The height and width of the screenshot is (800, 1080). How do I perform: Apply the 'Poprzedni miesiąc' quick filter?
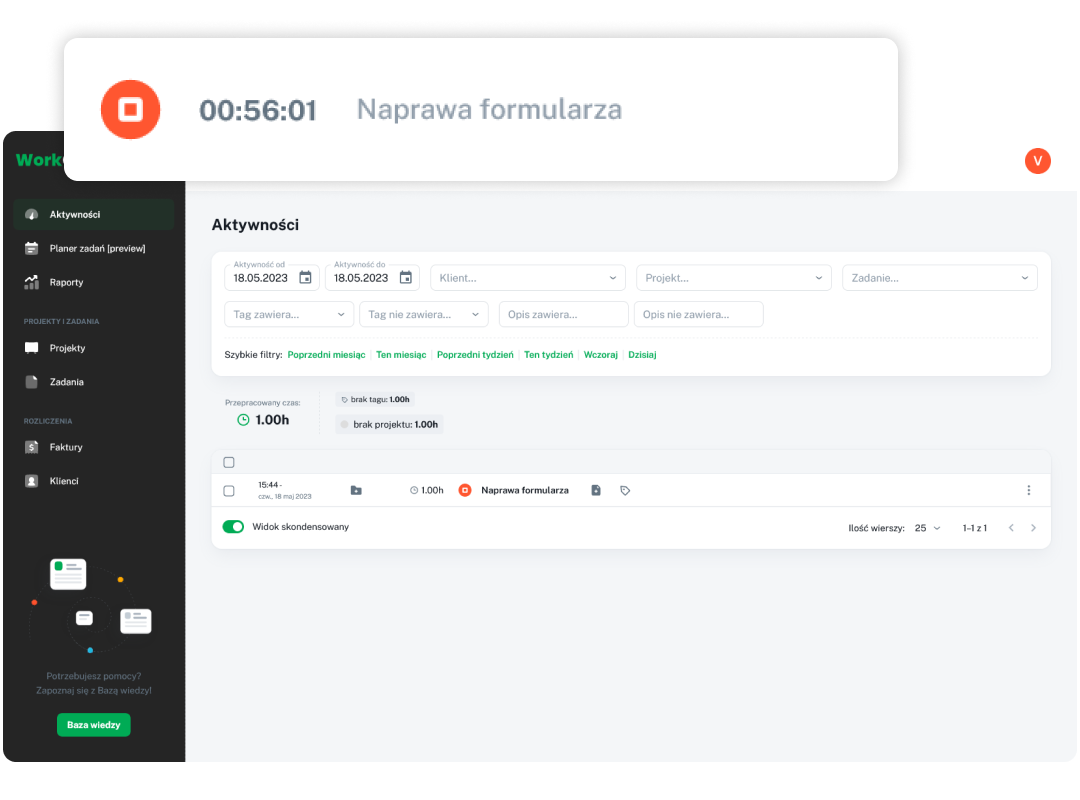[x=326, y=355]
